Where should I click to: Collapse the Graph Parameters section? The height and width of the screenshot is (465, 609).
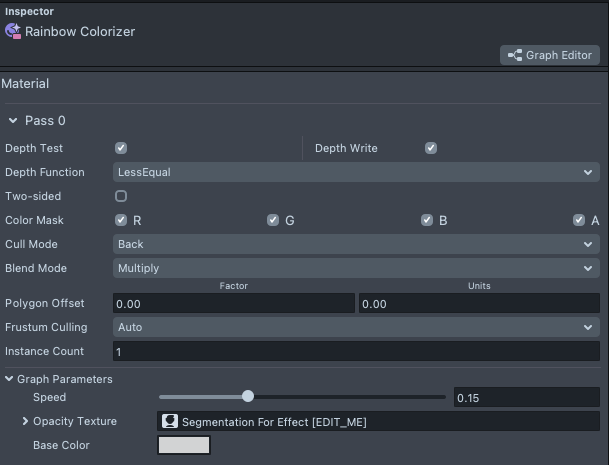[9, 379]
